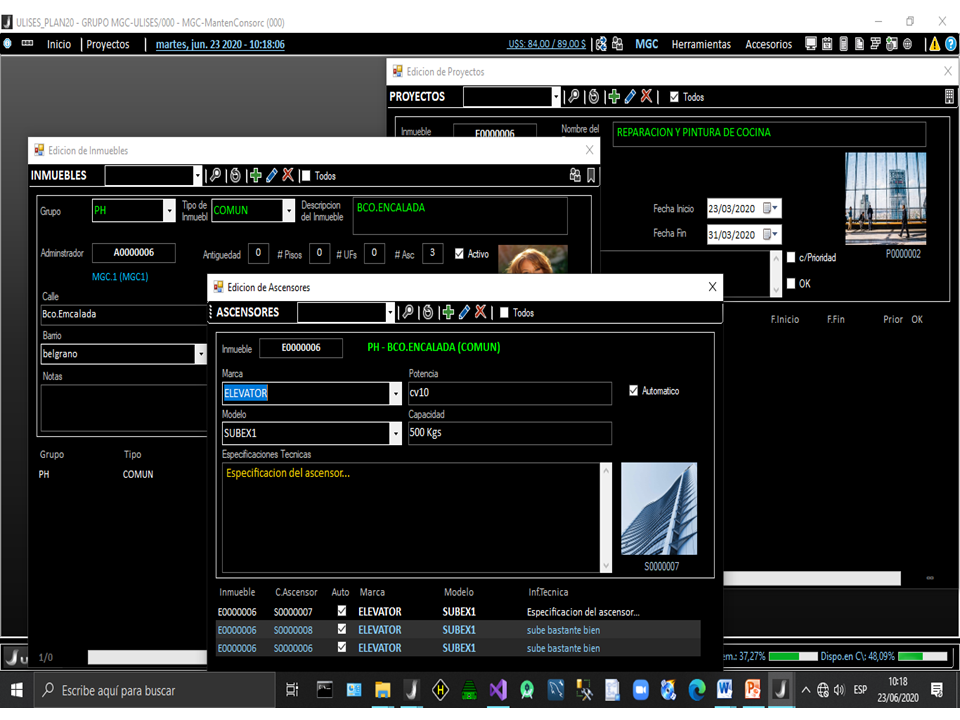960x720 pixels.
Task: Open the Proyectos menu at top left
Action: point(106,44)
